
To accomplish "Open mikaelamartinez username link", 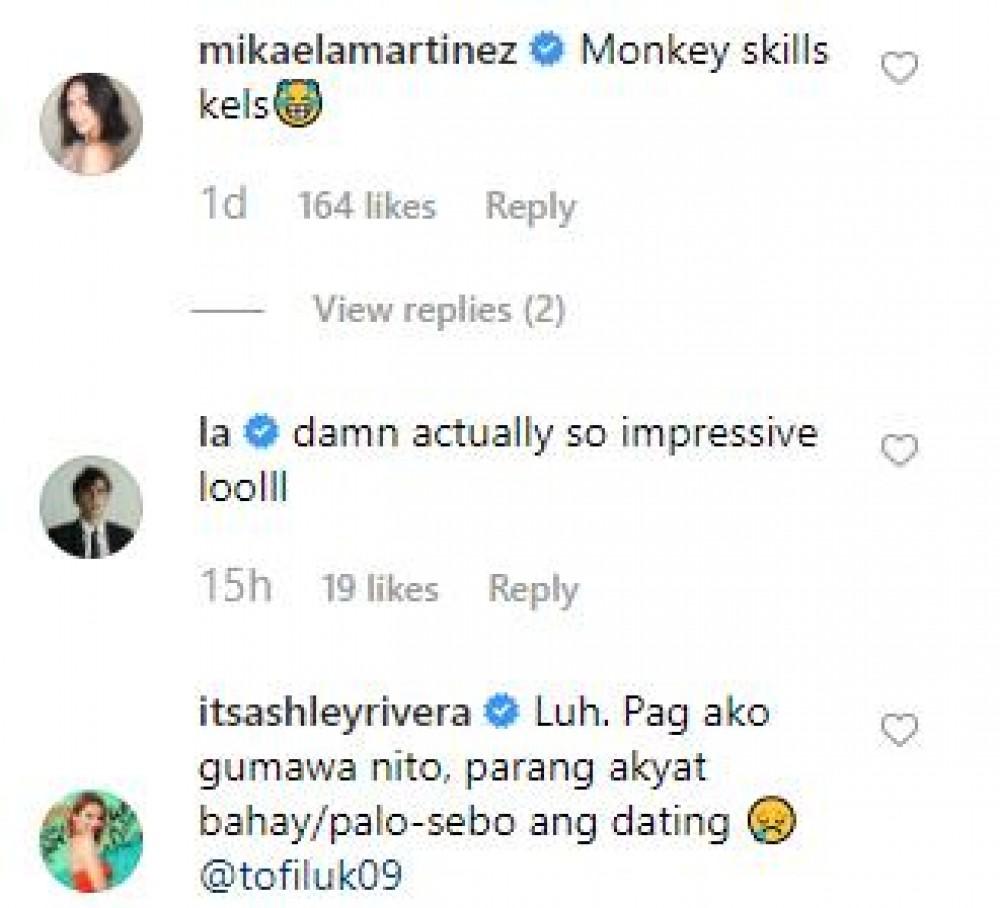I will pyautogui.click(x=358, y=51).
